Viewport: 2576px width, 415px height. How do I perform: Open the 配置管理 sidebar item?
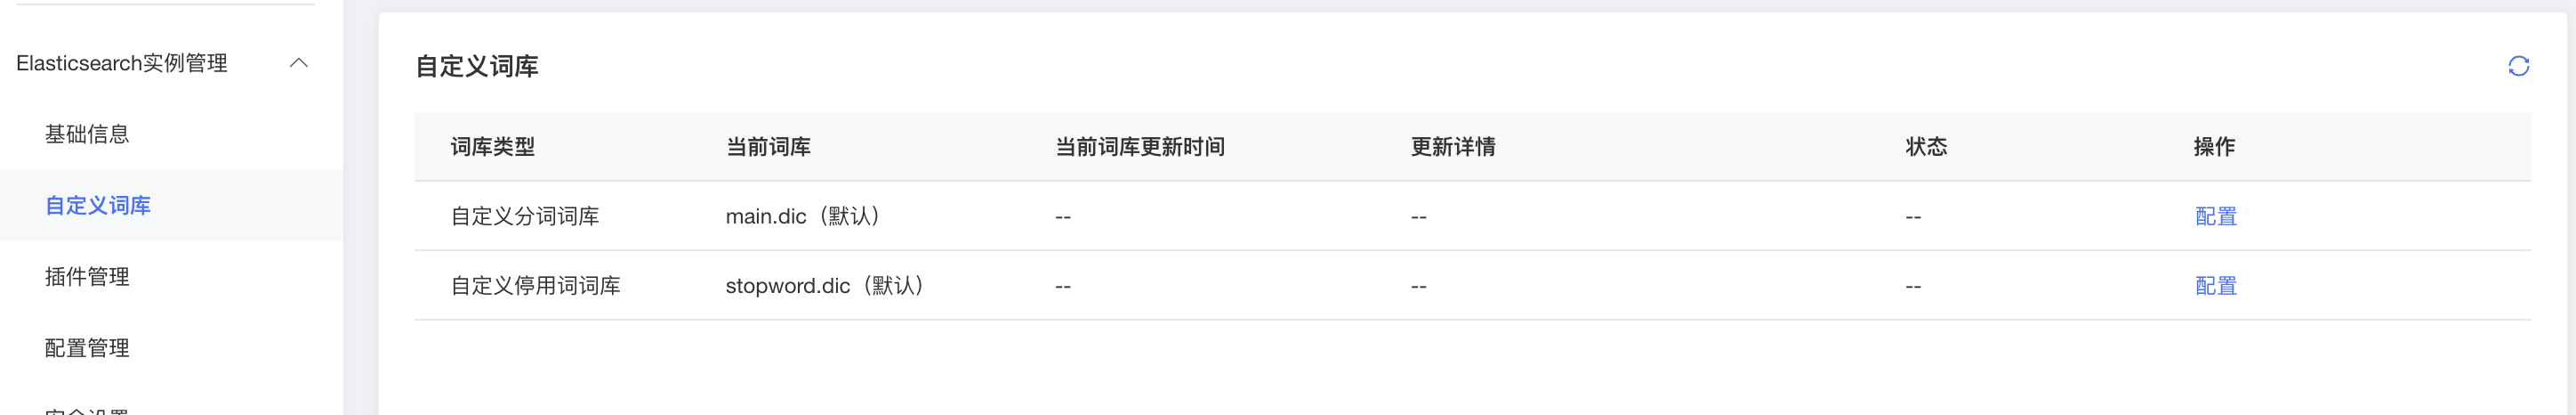click(87, 347)
